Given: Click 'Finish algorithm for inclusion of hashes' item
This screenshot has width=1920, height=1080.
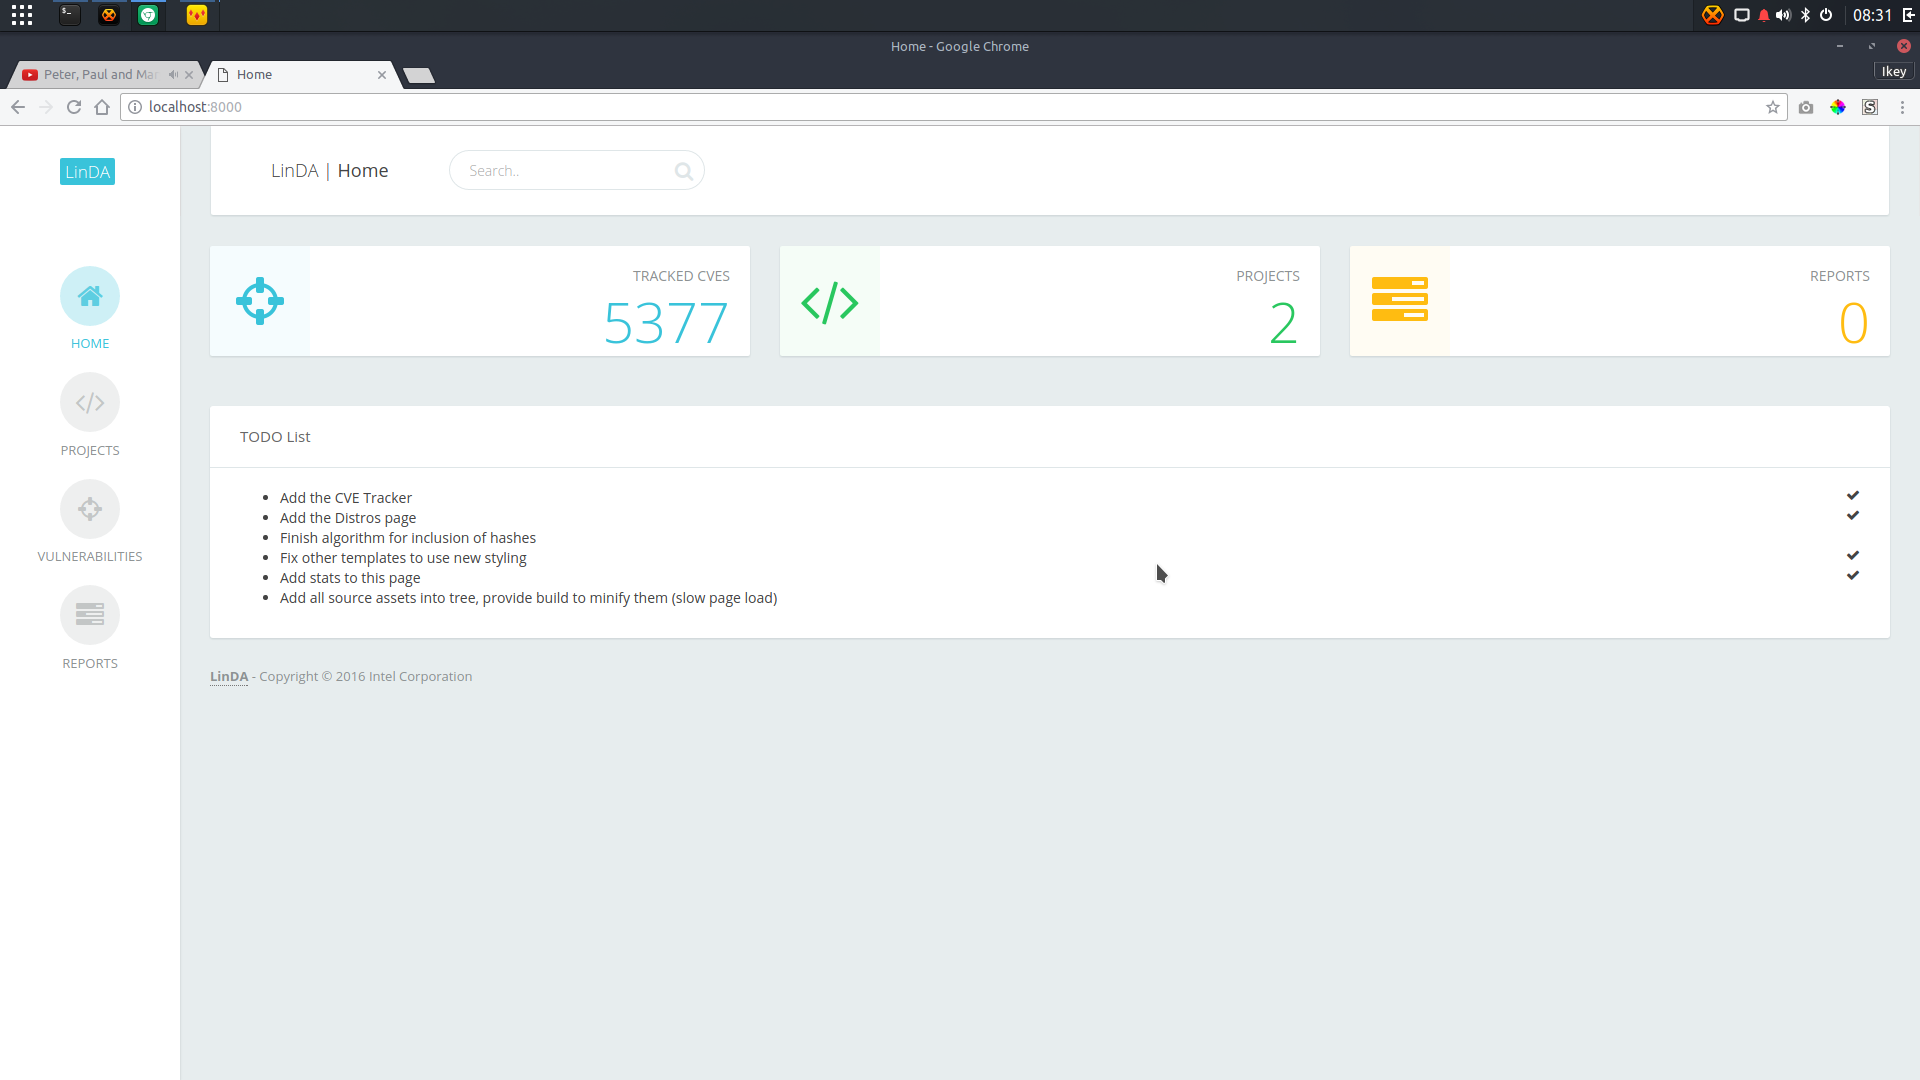Looking at the screenshot, I should tap(408, 538).
